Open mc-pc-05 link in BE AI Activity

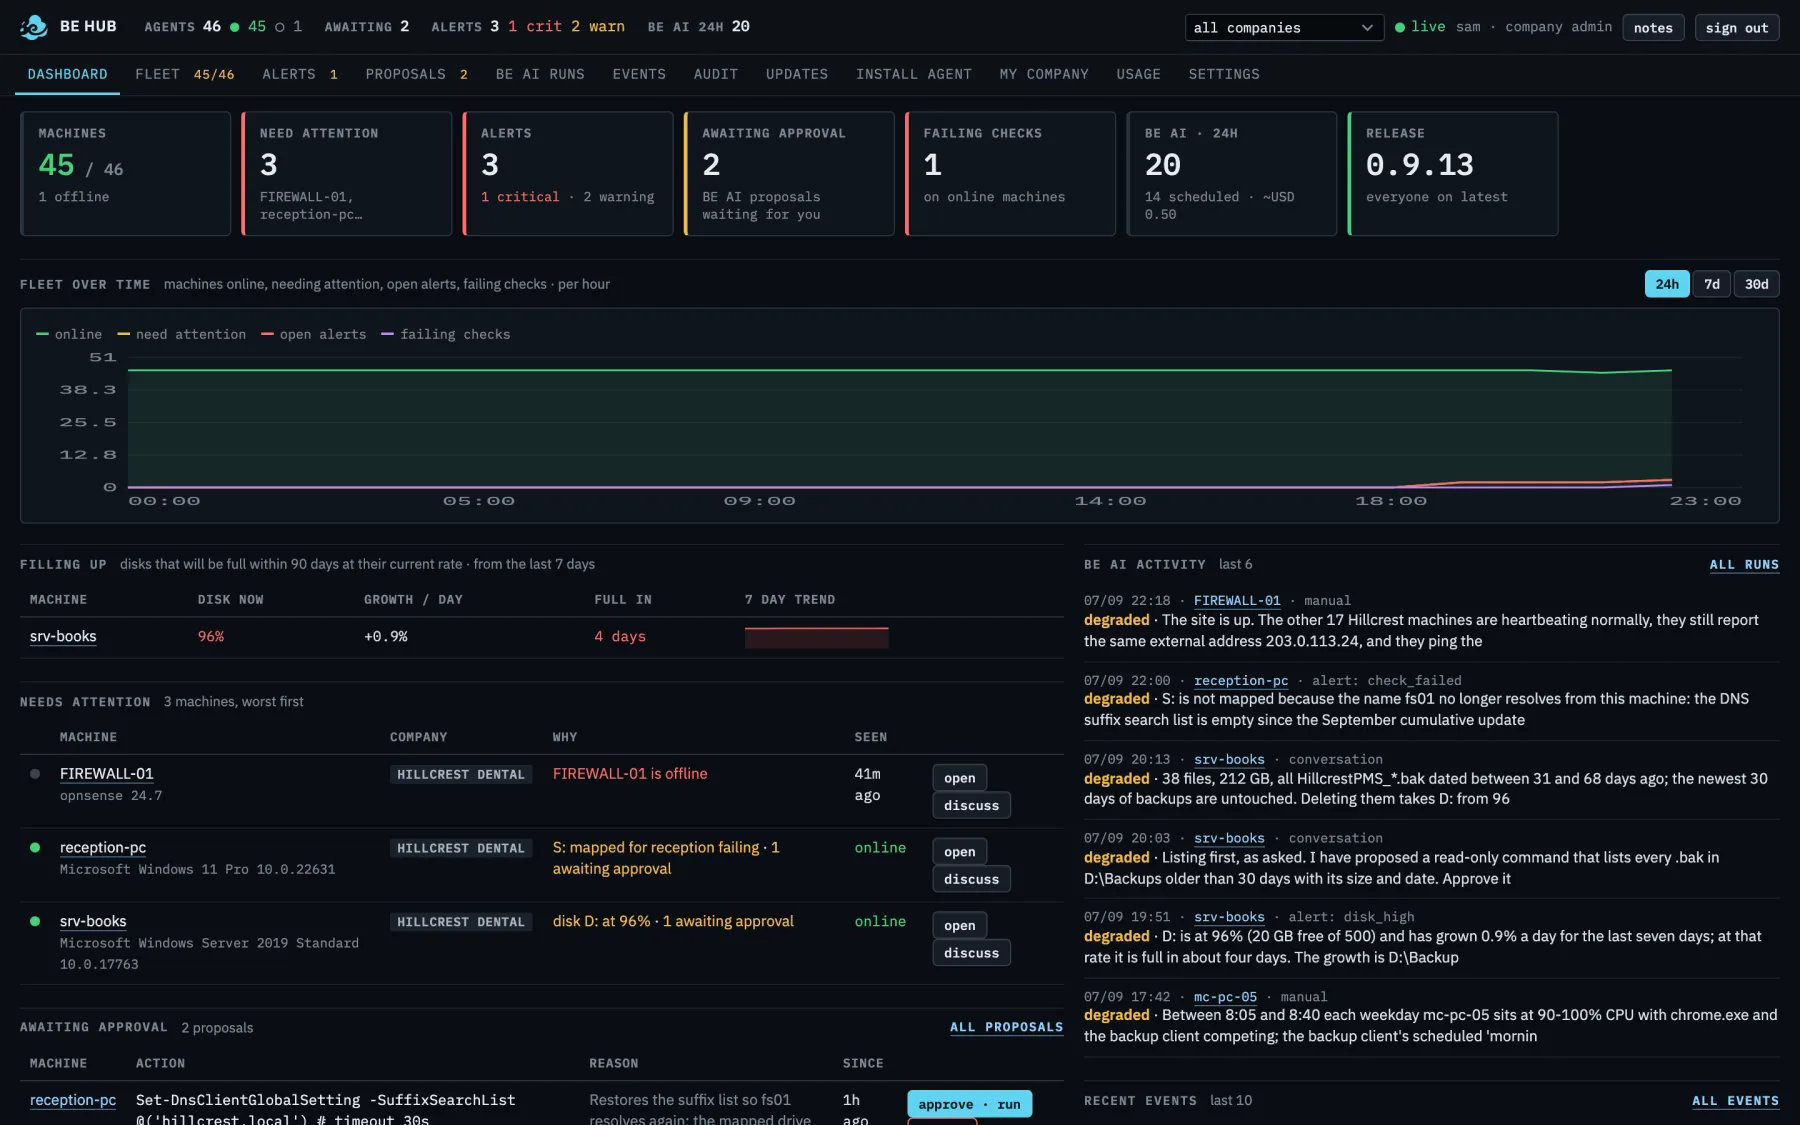tap(1225, 996)
